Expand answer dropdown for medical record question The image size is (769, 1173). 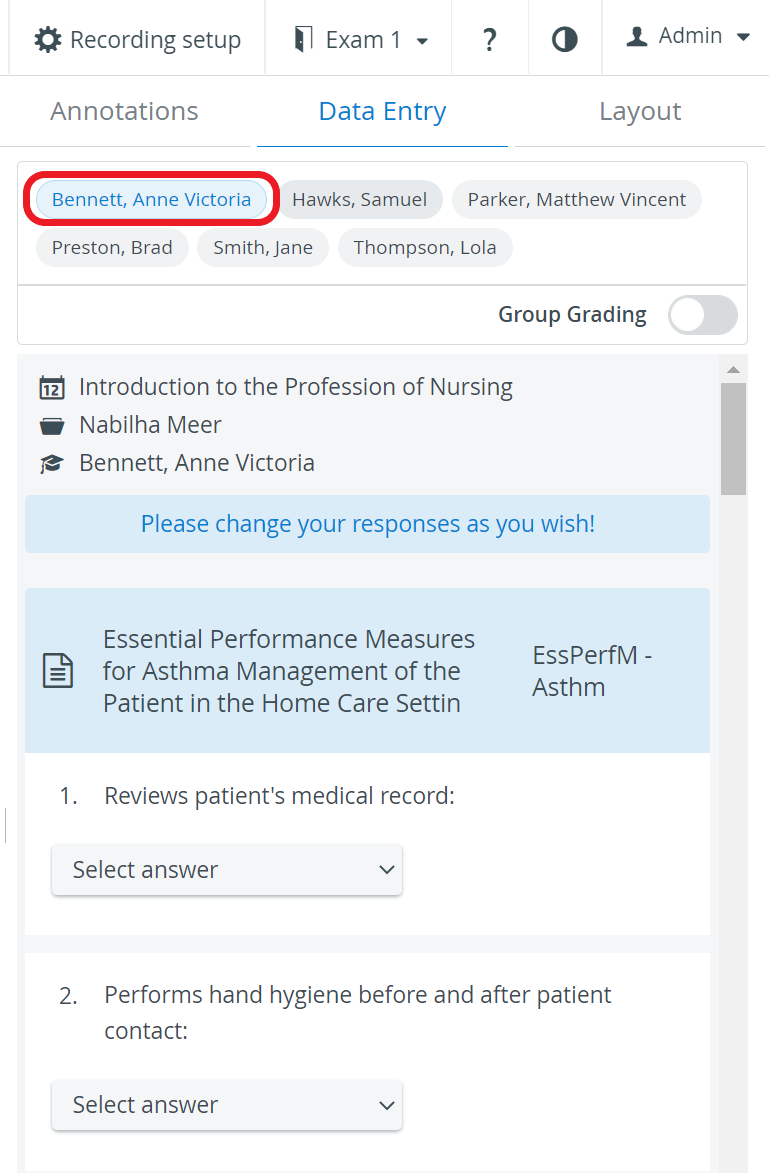pos(227,869)
